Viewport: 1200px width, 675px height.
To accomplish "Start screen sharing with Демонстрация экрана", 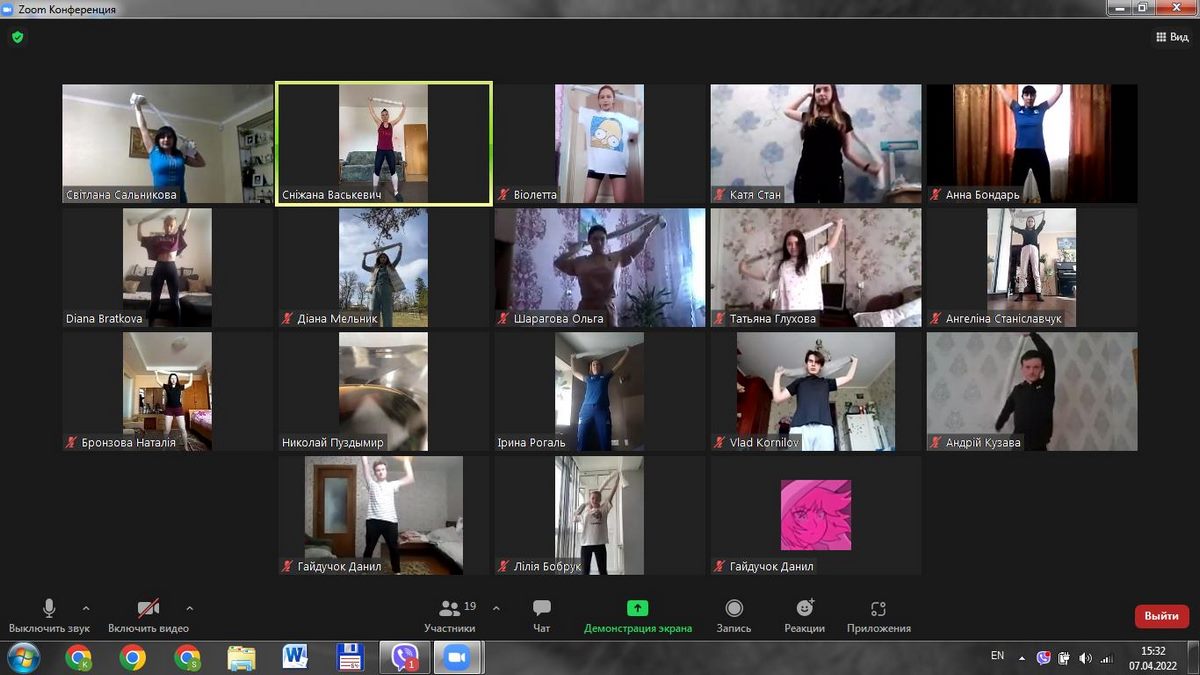I will tap(638, 615).
